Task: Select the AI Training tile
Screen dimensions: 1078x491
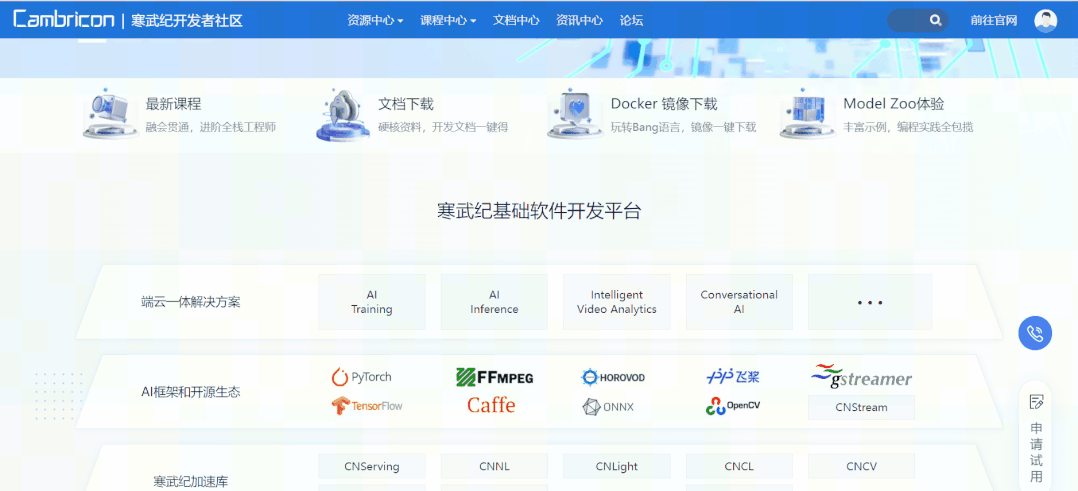Action: click(x=372, y=302)
